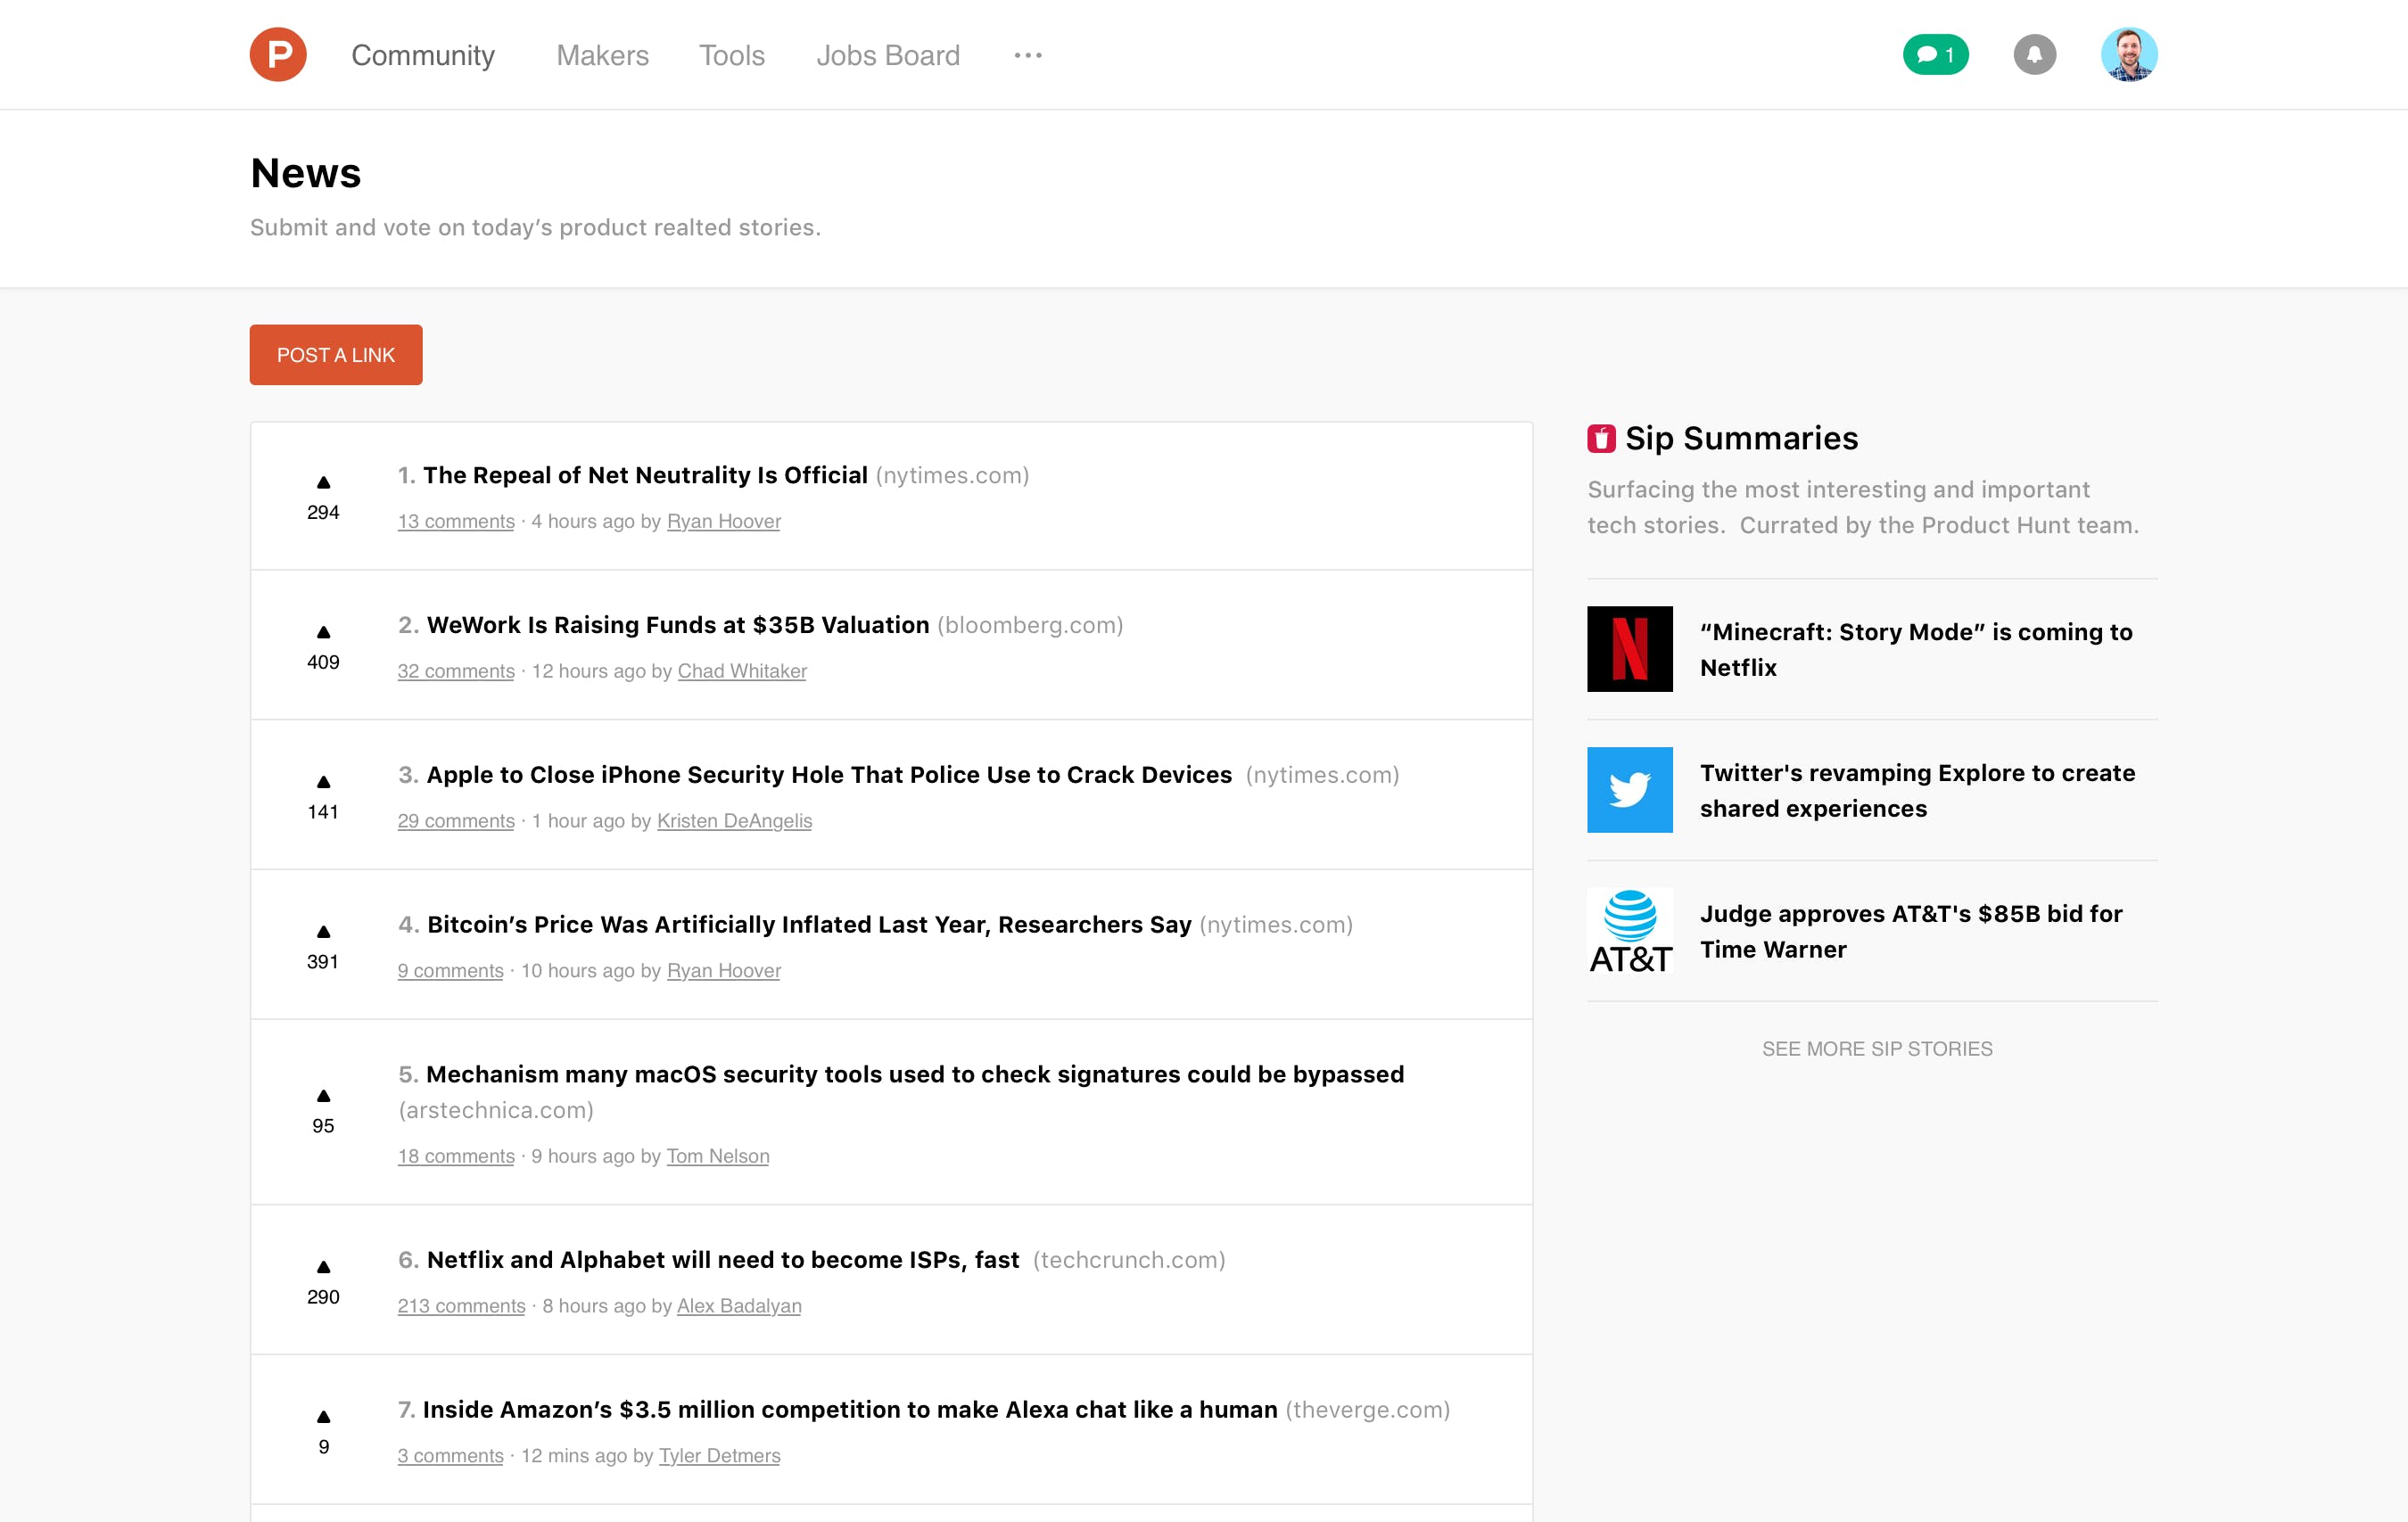The width and height of the screenshot is (2408, 1522).
Task: Upvote the Netflix and Alphabet ISPs story
Action: coord(323,1267)
